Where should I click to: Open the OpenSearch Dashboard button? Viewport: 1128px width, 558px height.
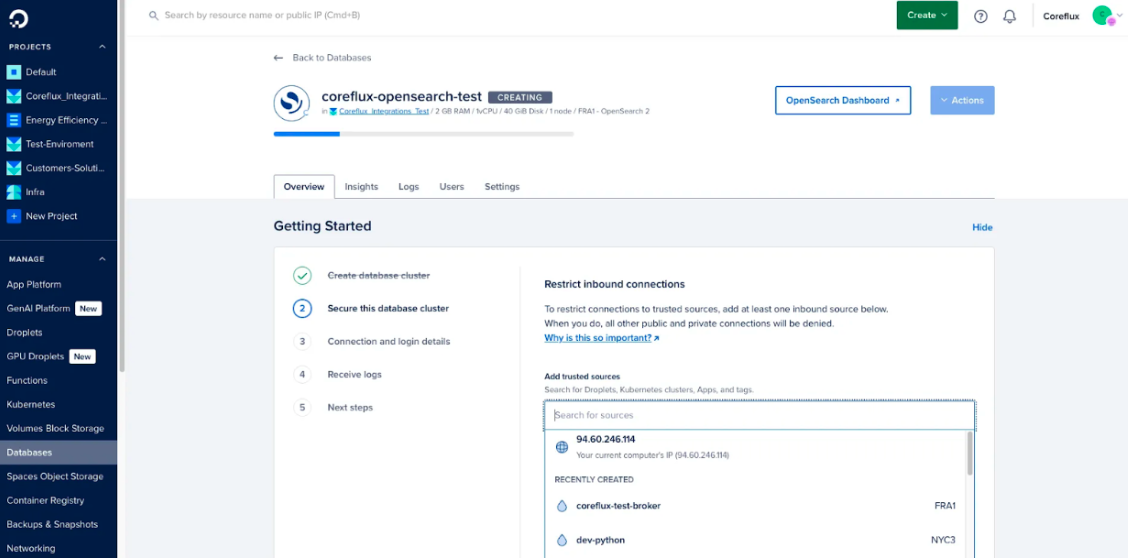pyautogui.click(x=842, y=101)
